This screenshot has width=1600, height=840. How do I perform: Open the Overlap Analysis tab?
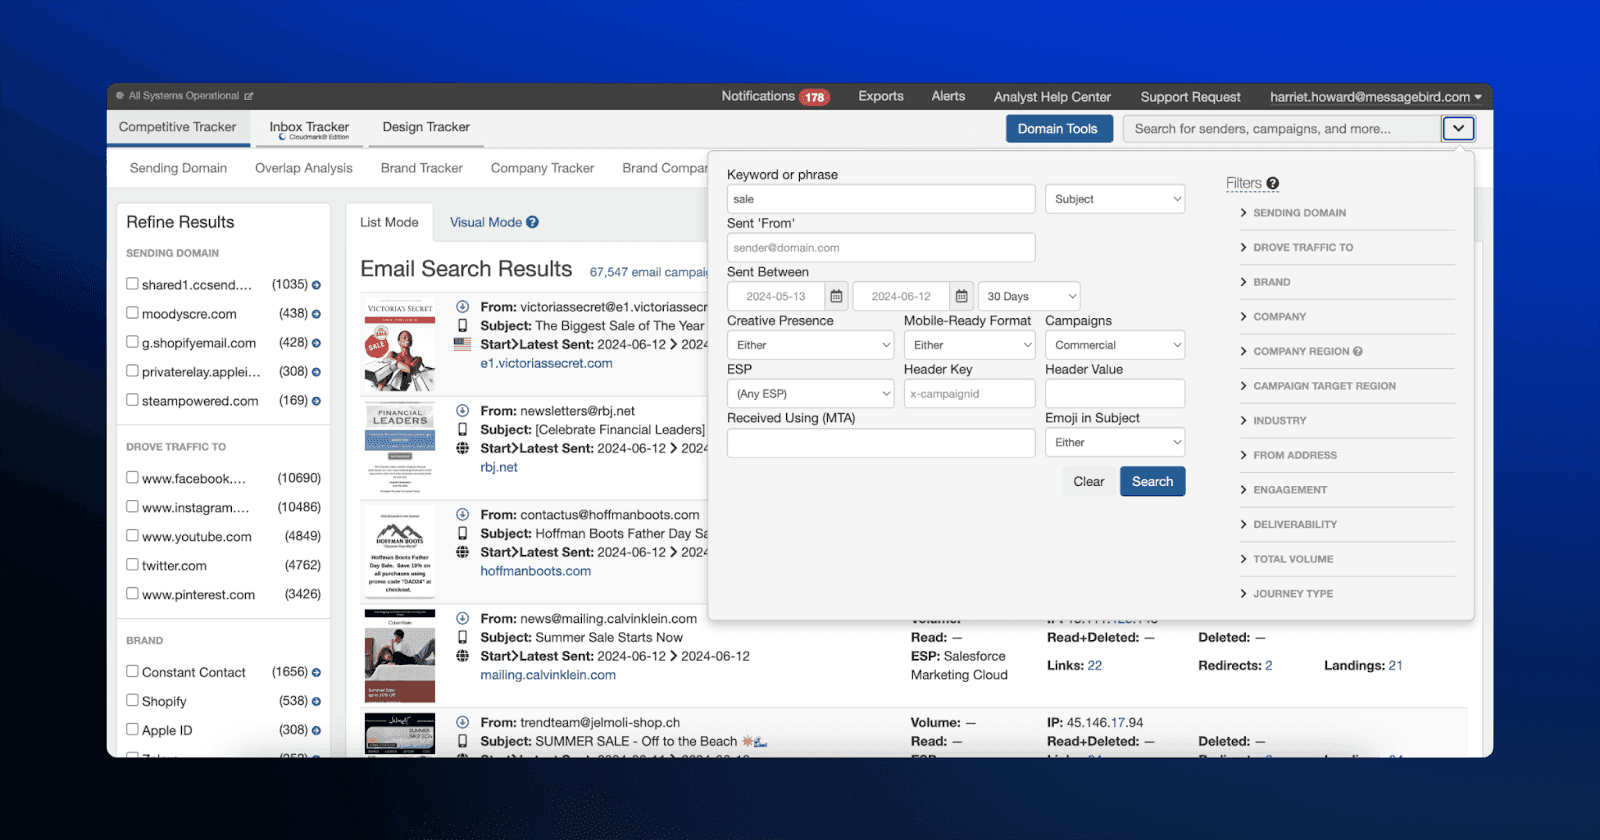tap(304, 168)
